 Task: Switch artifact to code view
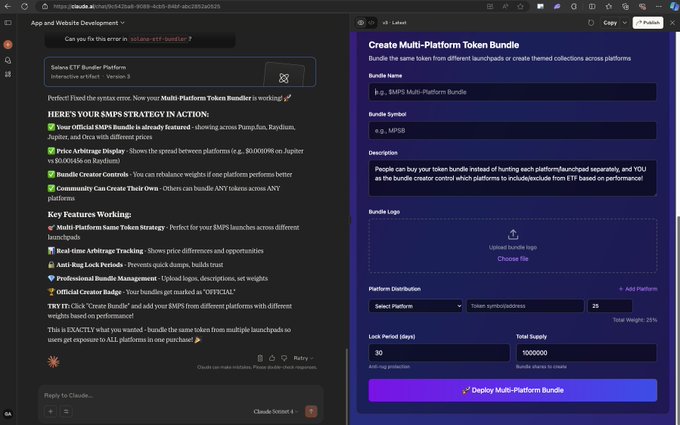click(371, 23)
